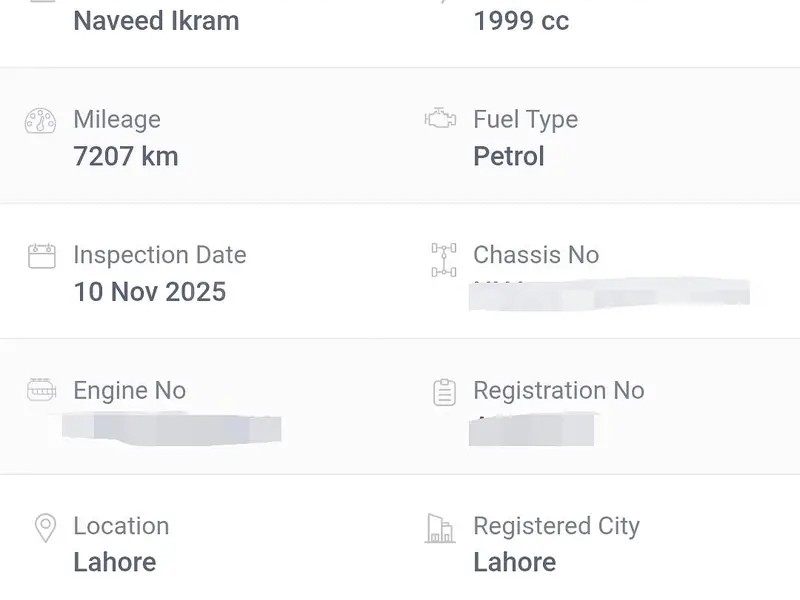Click the Fuel Type engine icon
Viewport: 800px width, 600px height.
coord(441,120)
